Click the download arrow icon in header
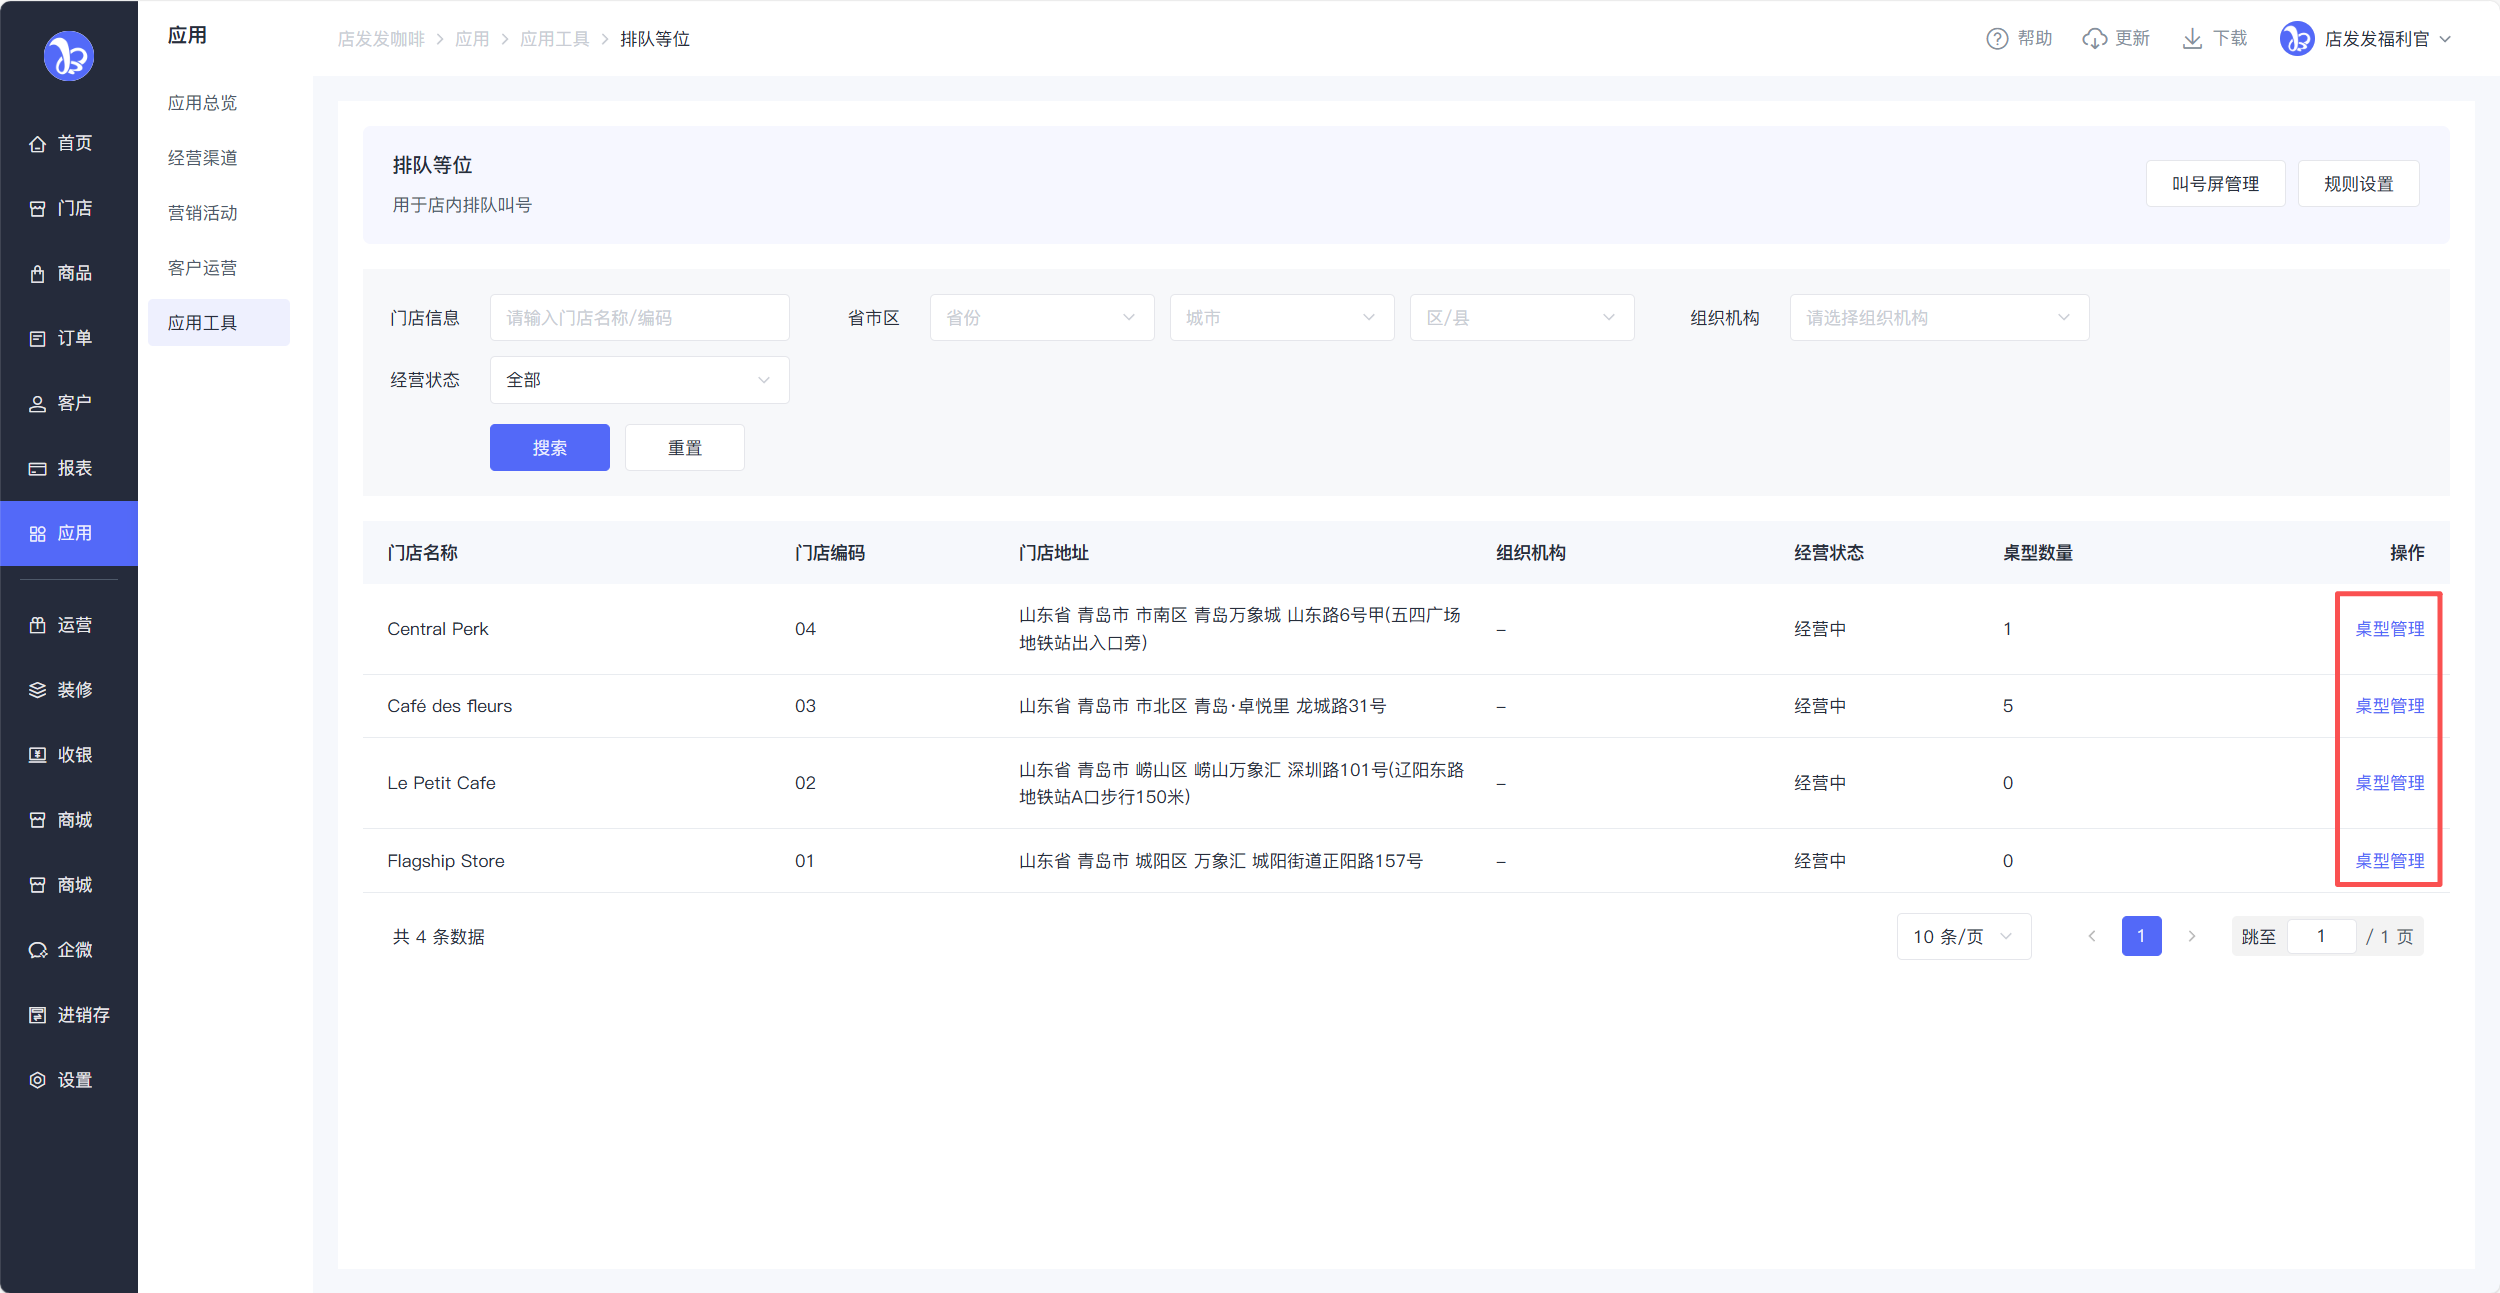Screen dimensions: 2500x1293 pos(2191,39)
